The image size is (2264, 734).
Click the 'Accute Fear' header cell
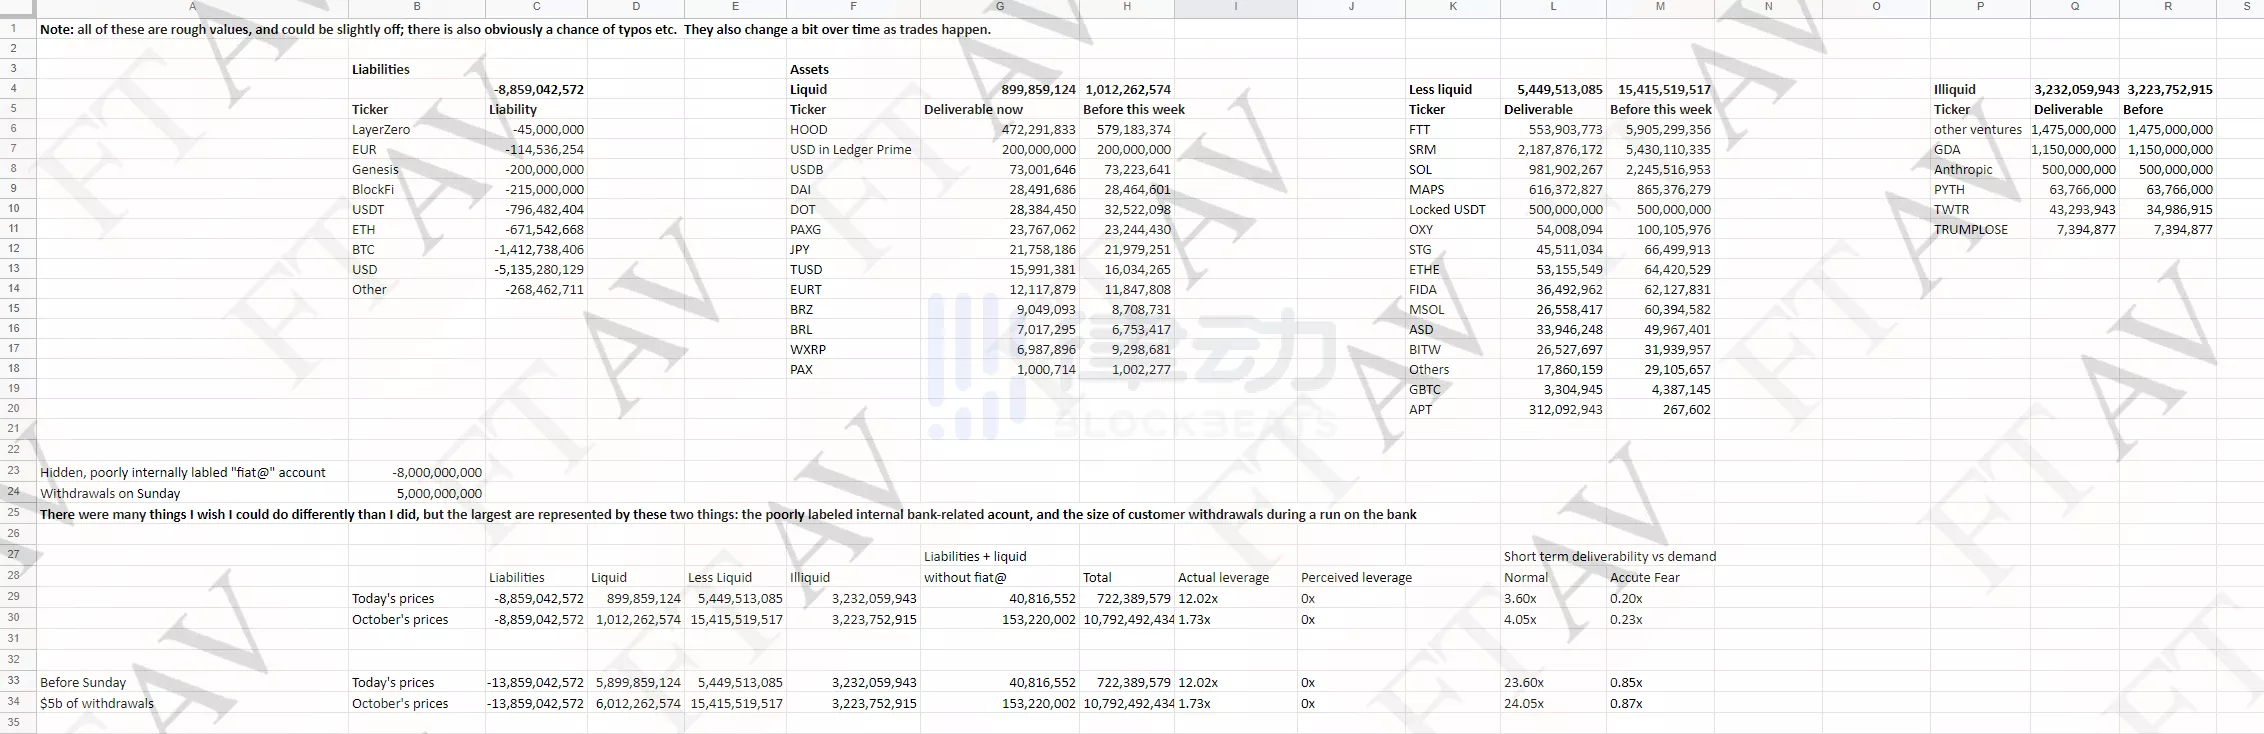[1644, 577]
